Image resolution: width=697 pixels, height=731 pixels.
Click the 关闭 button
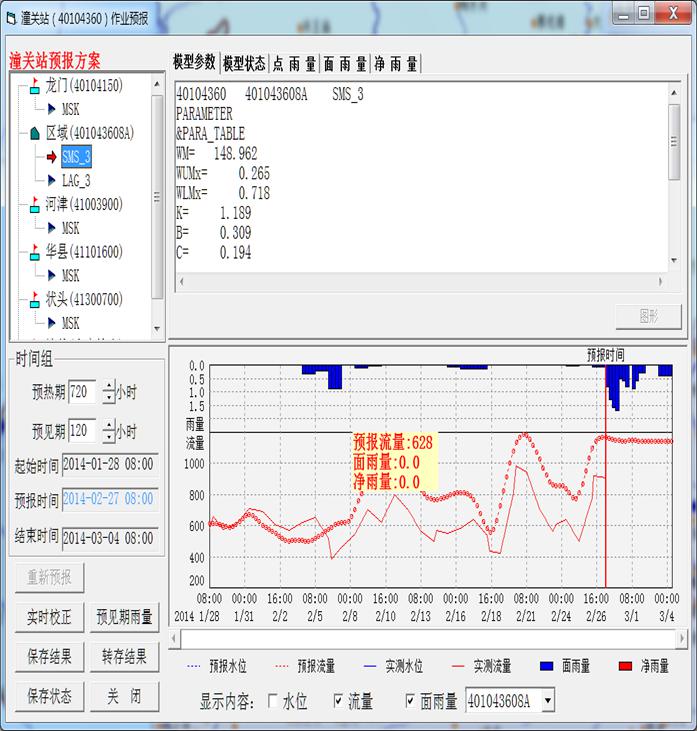point(124,697)
